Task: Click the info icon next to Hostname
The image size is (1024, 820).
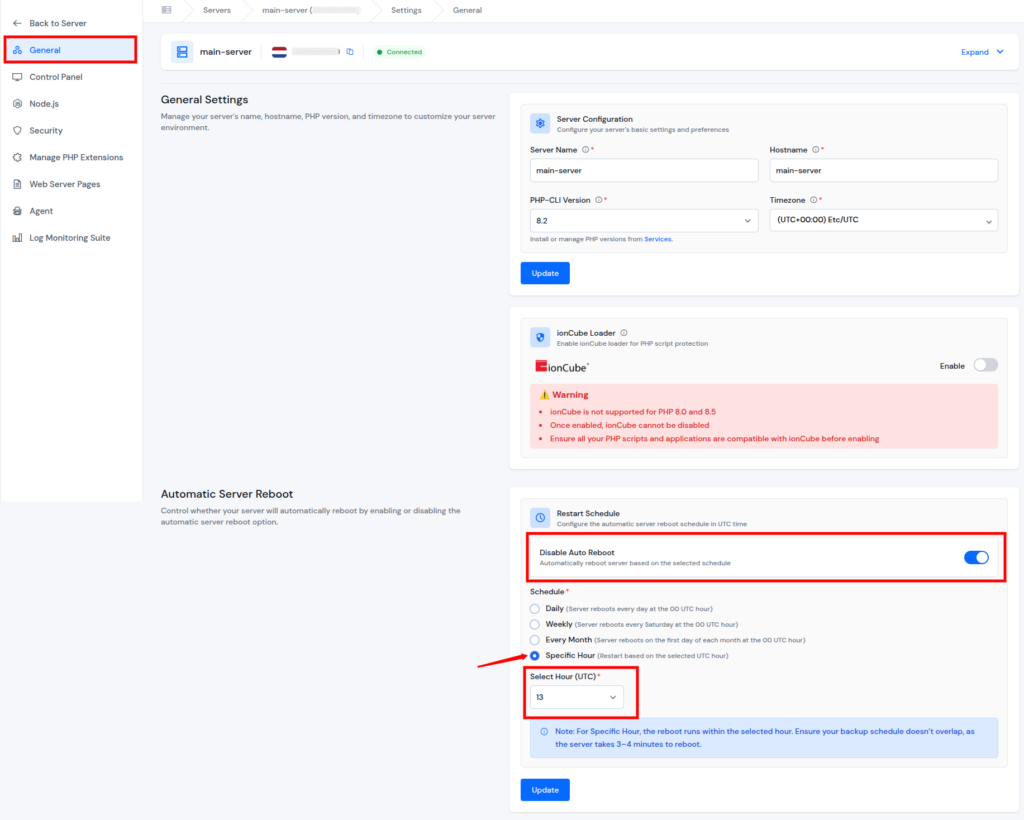Action: [x=815, y=150]
